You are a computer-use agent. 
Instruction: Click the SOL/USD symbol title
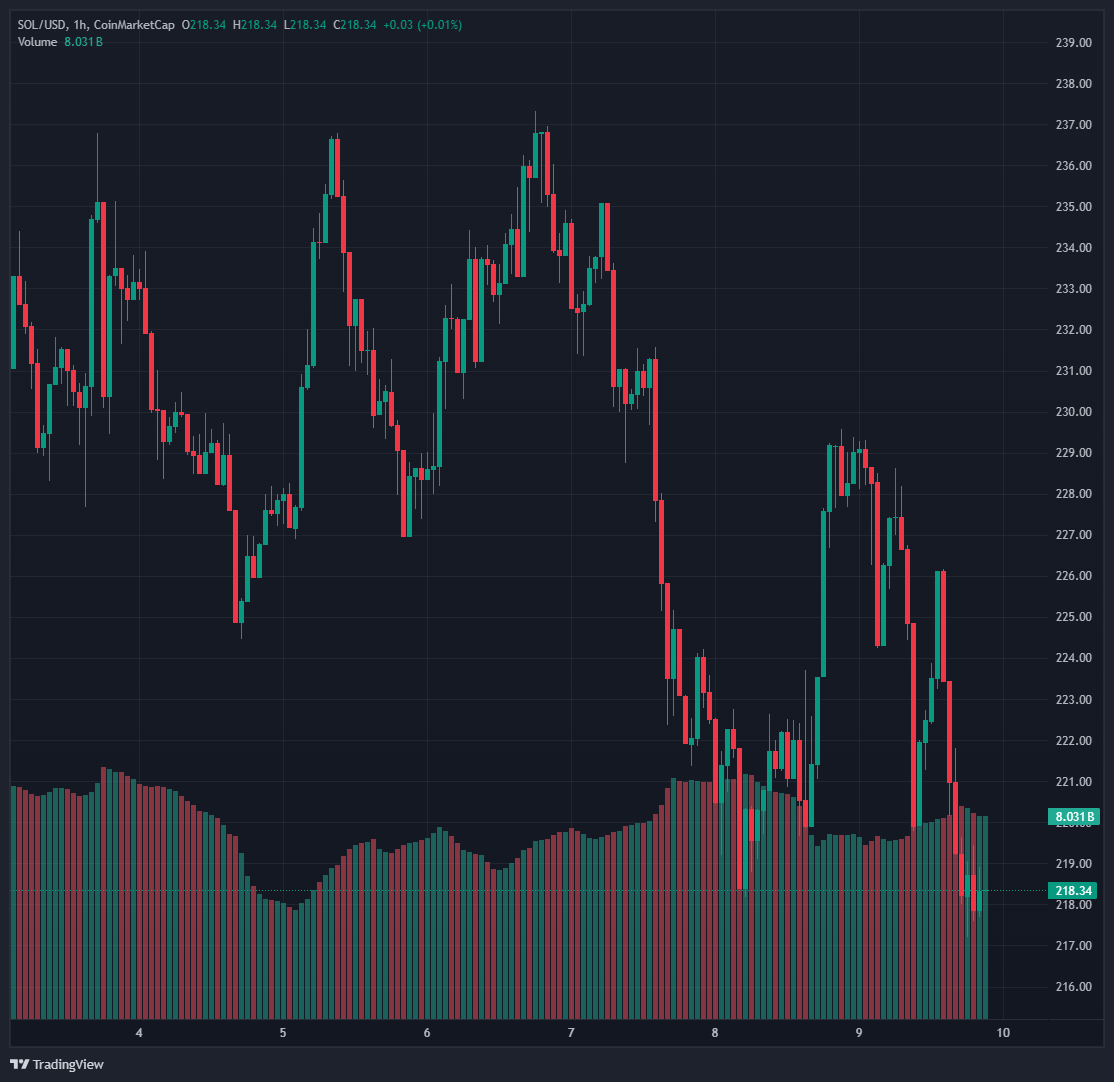click(42, 23)
